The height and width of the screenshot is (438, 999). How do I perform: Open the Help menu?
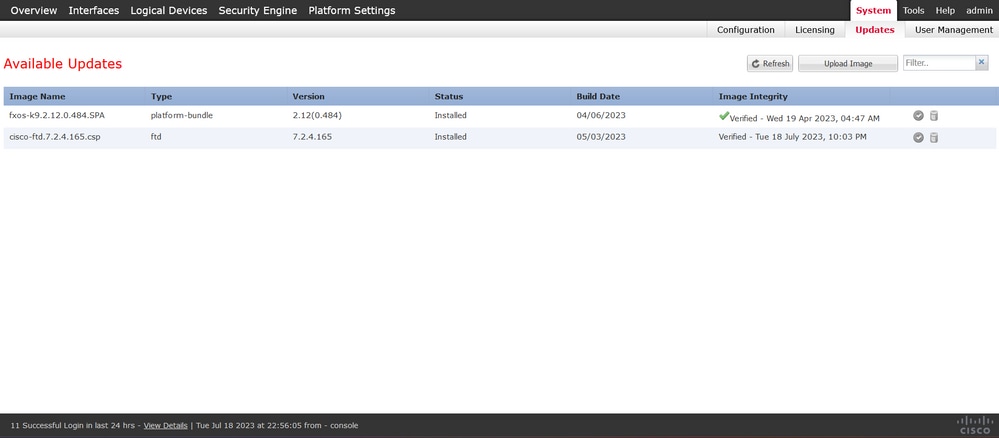[x=945, y=10]
